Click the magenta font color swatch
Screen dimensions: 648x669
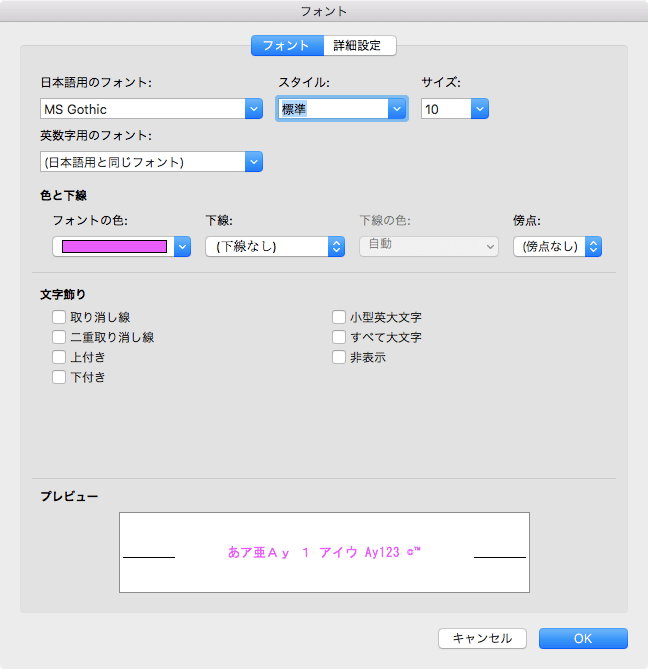click(114, 247)
